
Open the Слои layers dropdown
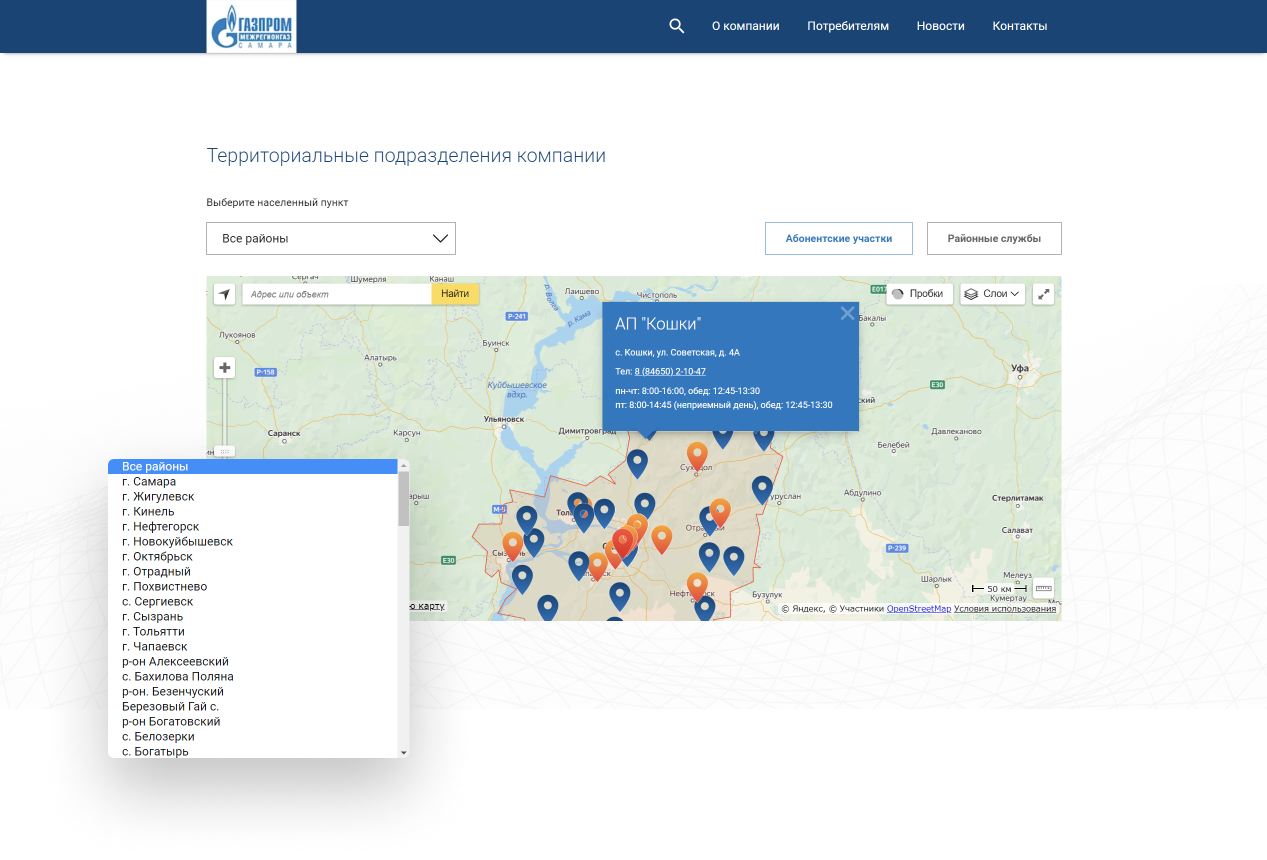click(x=992, y=294)
